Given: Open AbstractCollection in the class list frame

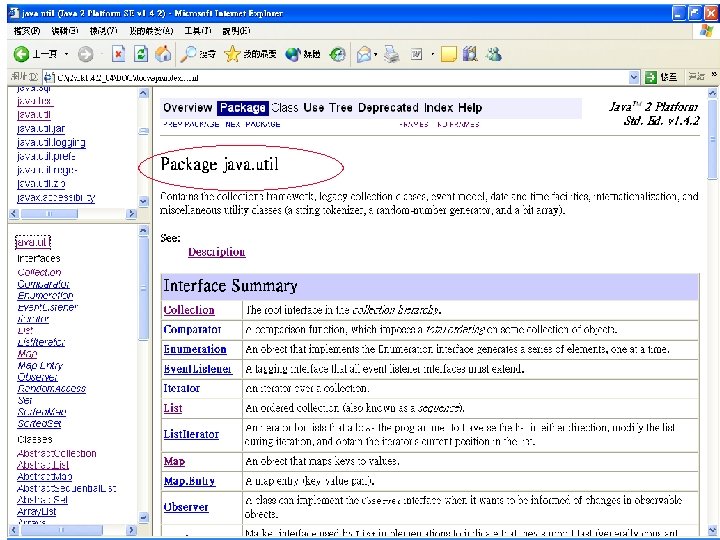Looking at the screenshot, I should 56,454.
